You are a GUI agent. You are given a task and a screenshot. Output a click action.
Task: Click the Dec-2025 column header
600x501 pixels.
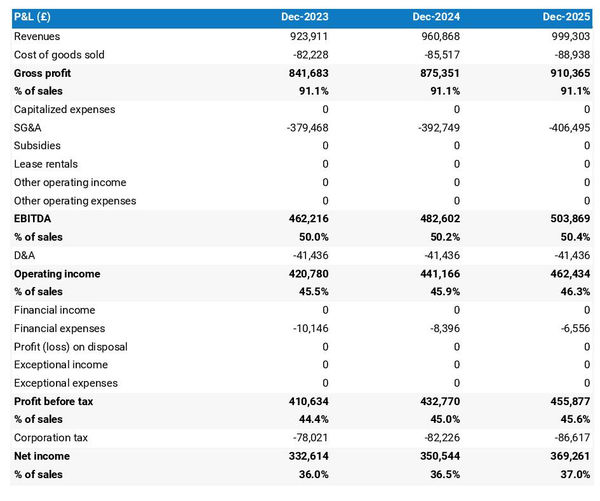coord(566,17)
